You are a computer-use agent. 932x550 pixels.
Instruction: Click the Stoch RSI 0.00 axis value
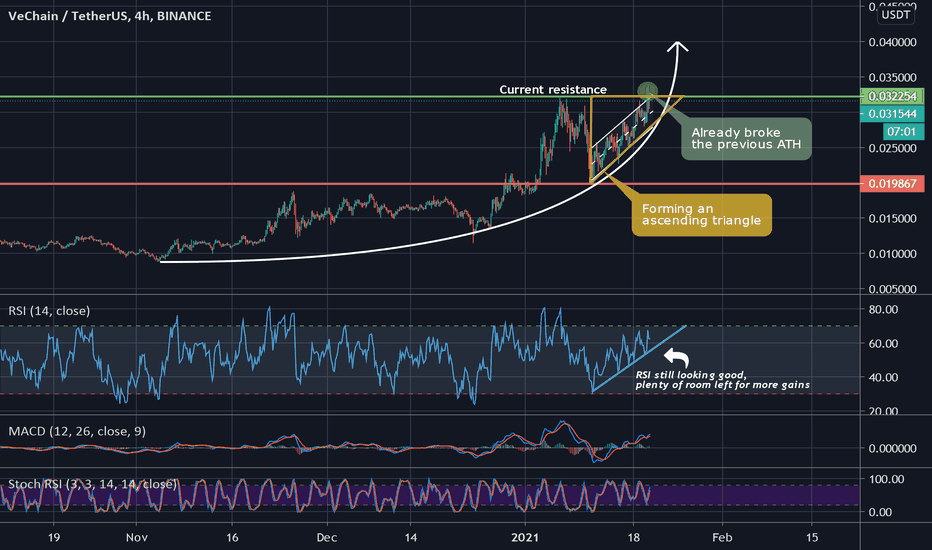coord(880,512)
